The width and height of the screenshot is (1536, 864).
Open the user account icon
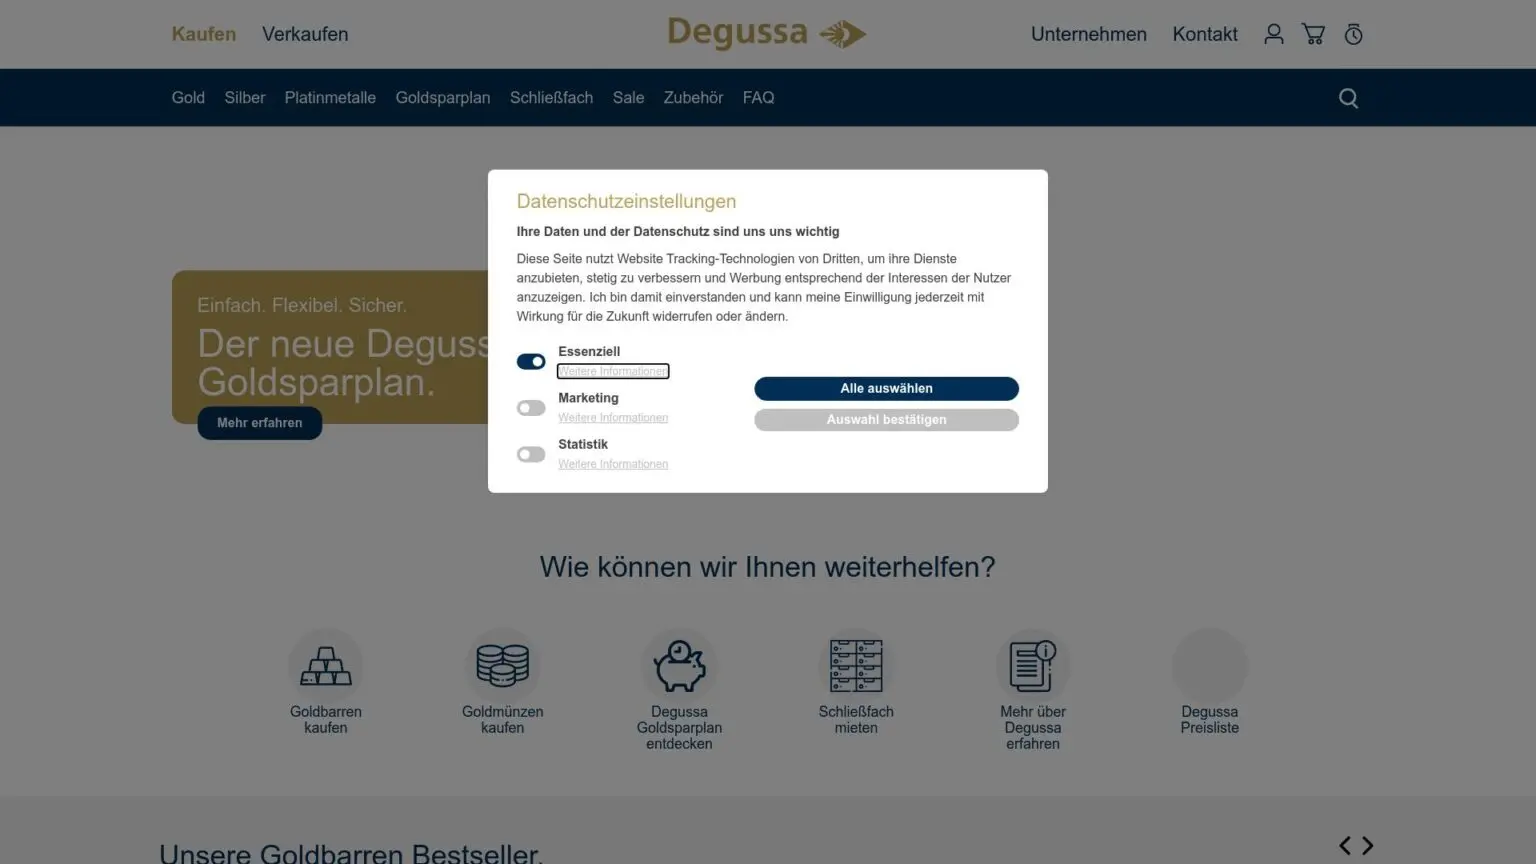click(x=1273, y=34)
